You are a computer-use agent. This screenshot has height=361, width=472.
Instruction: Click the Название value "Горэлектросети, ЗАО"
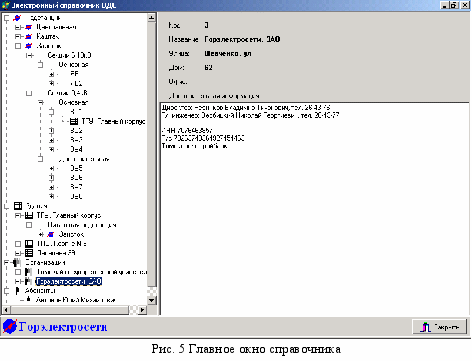pyautogui.click(x=242, y=39)
